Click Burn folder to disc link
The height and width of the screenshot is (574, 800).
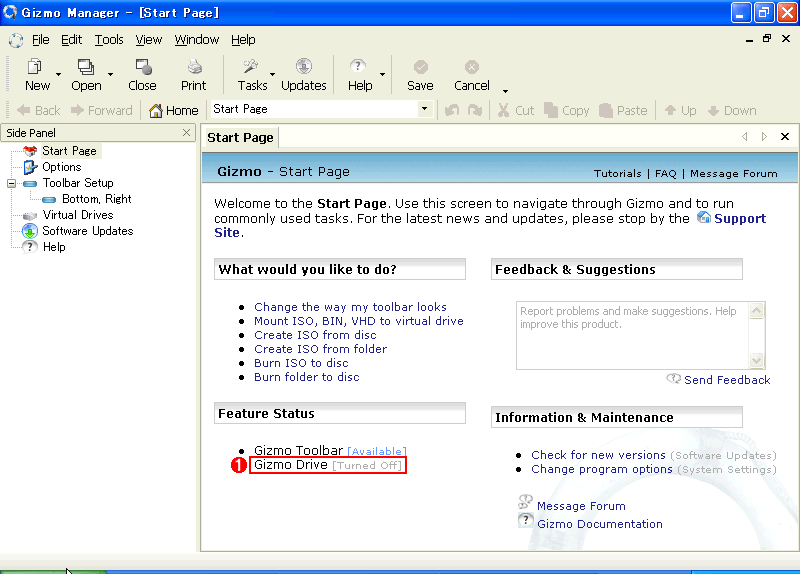(x=307, y=377)
